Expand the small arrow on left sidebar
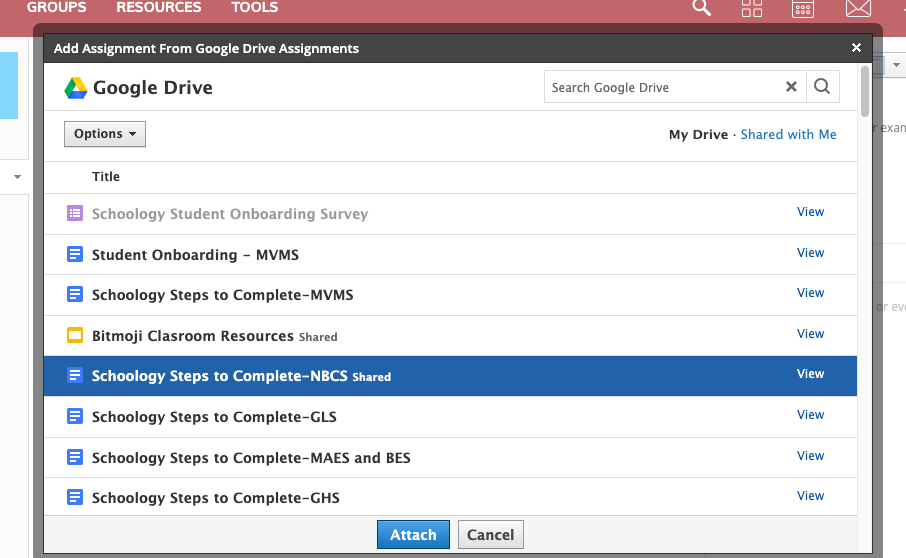The width and height of the screenshot is (906, 558). (17, 177)
